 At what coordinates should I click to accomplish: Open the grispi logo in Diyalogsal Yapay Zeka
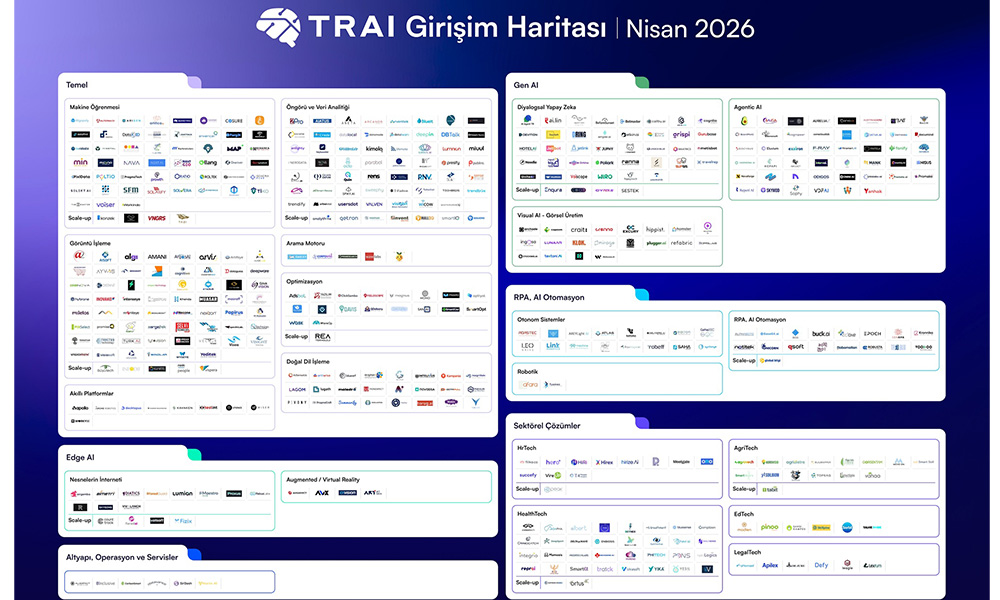pos(682,134)
